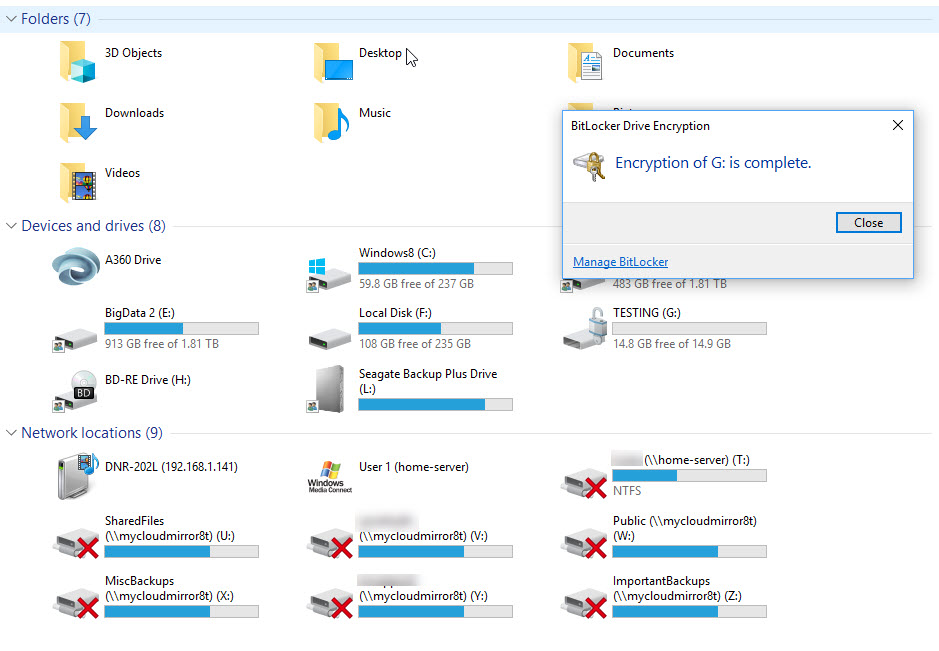Select the BD-RE Drive (H:) icon
Screen dimensions: 939x651
[75, 390]
